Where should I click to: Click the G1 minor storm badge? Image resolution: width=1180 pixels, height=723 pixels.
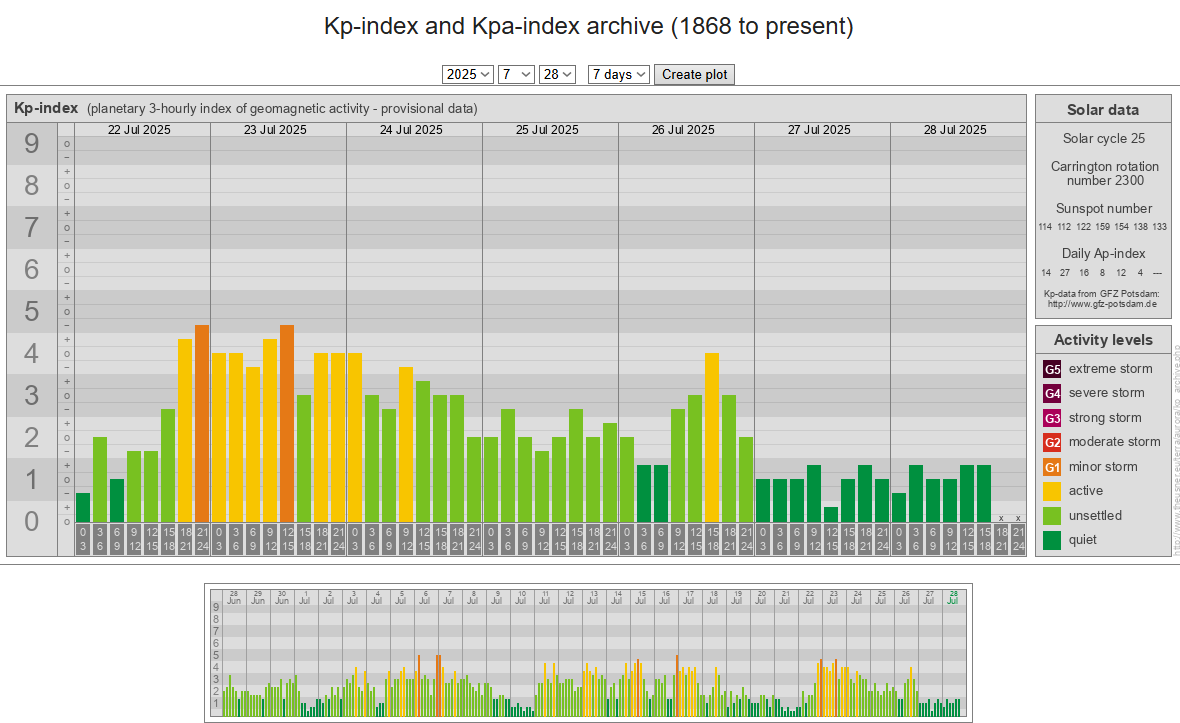1052,467
